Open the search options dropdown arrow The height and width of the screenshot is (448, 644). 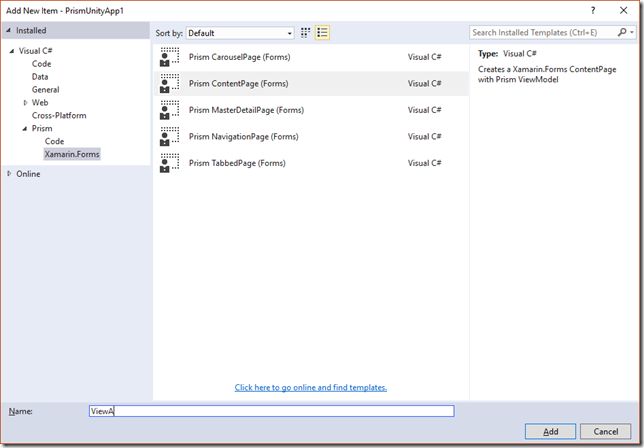click(632, 32)
